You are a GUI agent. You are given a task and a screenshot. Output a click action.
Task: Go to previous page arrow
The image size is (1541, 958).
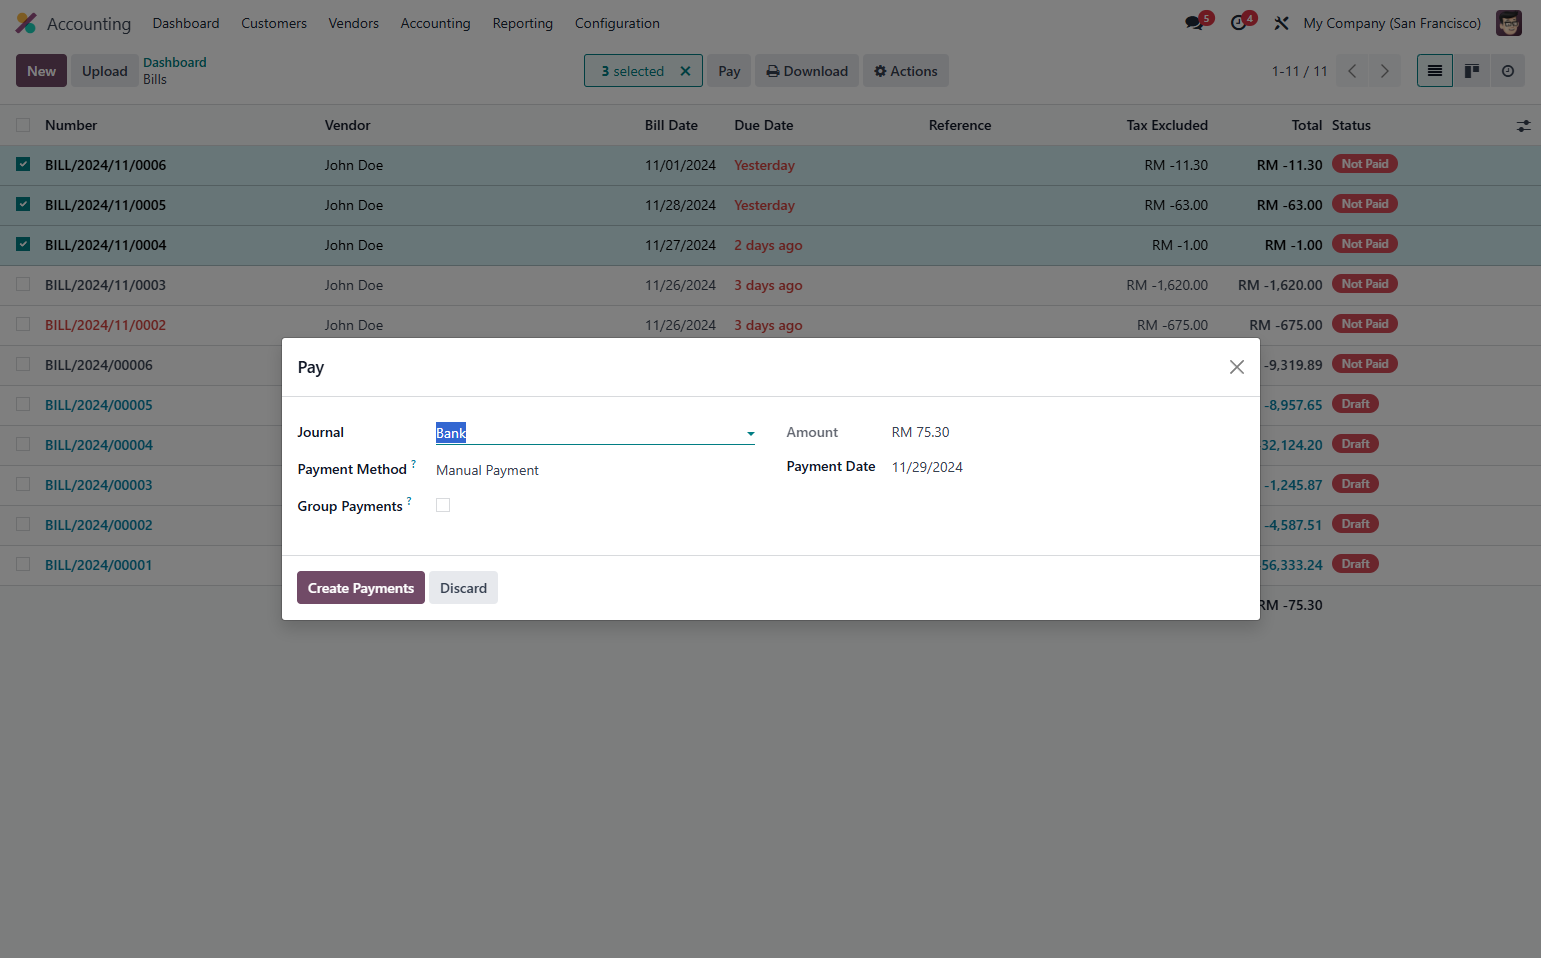(x=1352, y=71)
